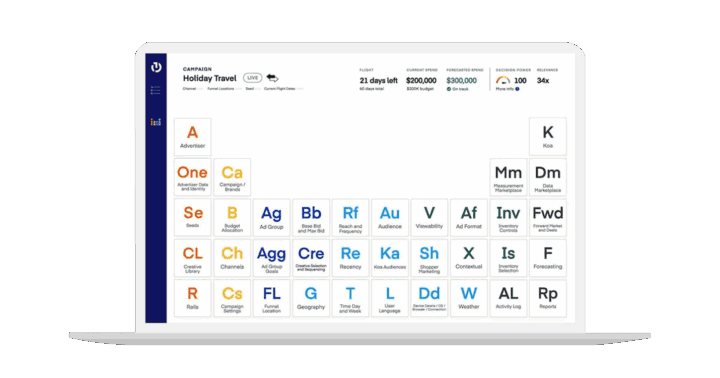This screenshot has height=378, width=720.
Task: Open the Dm Data Marketplace tile
Action: click(548, 177)
